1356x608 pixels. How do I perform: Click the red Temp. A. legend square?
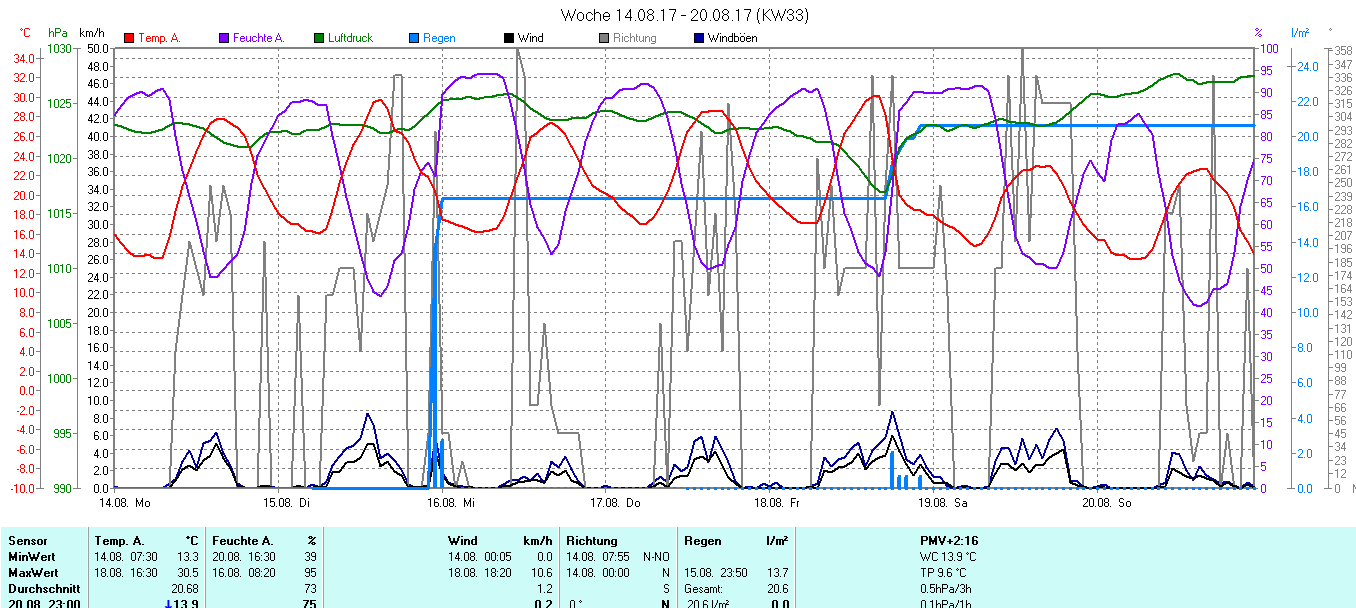coord(129,38)
